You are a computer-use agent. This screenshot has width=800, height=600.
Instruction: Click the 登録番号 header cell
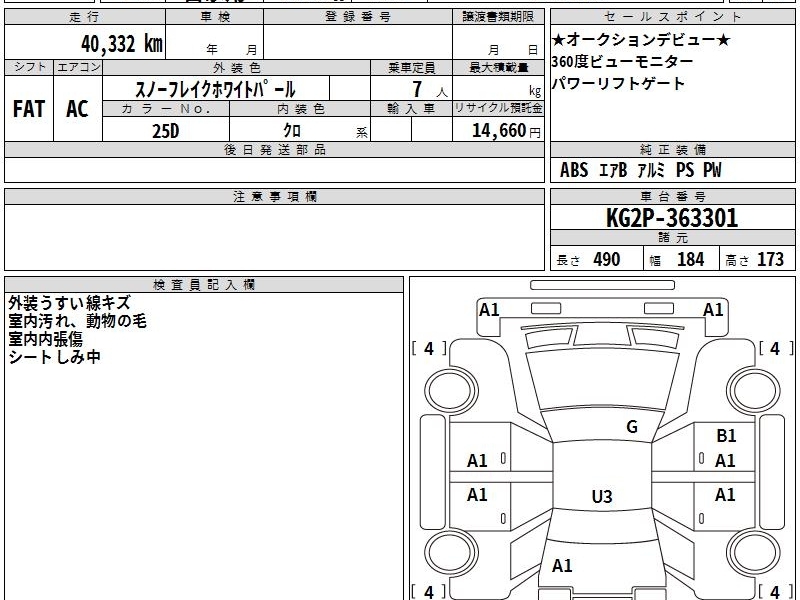[358, 17]
